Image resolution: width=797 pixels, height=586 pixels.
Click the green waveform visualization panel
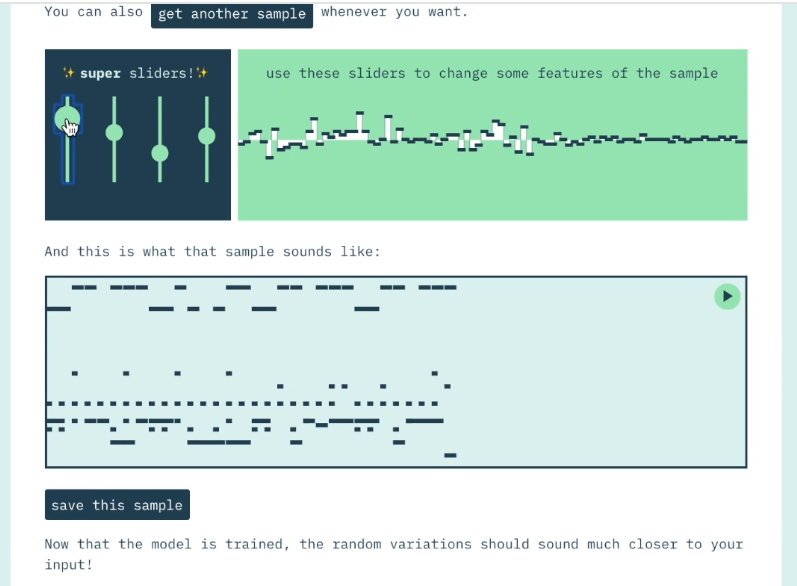pyautogui.click(x=492, y=180)
